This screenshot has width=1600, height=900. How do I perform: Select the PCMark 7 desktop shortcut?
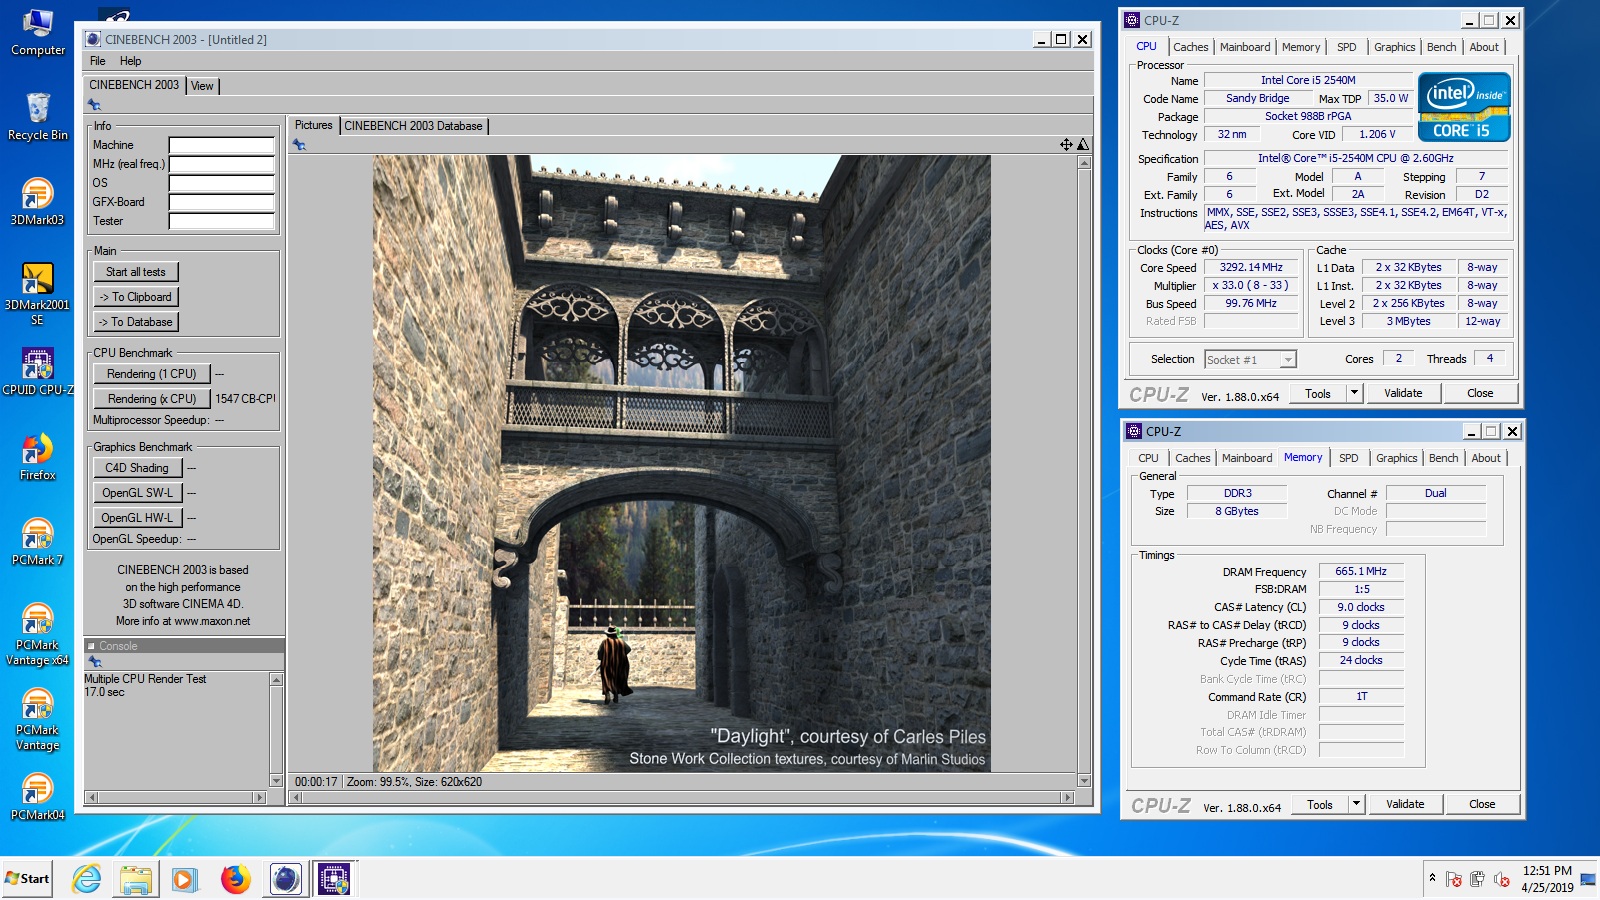[x=38, y=542]
